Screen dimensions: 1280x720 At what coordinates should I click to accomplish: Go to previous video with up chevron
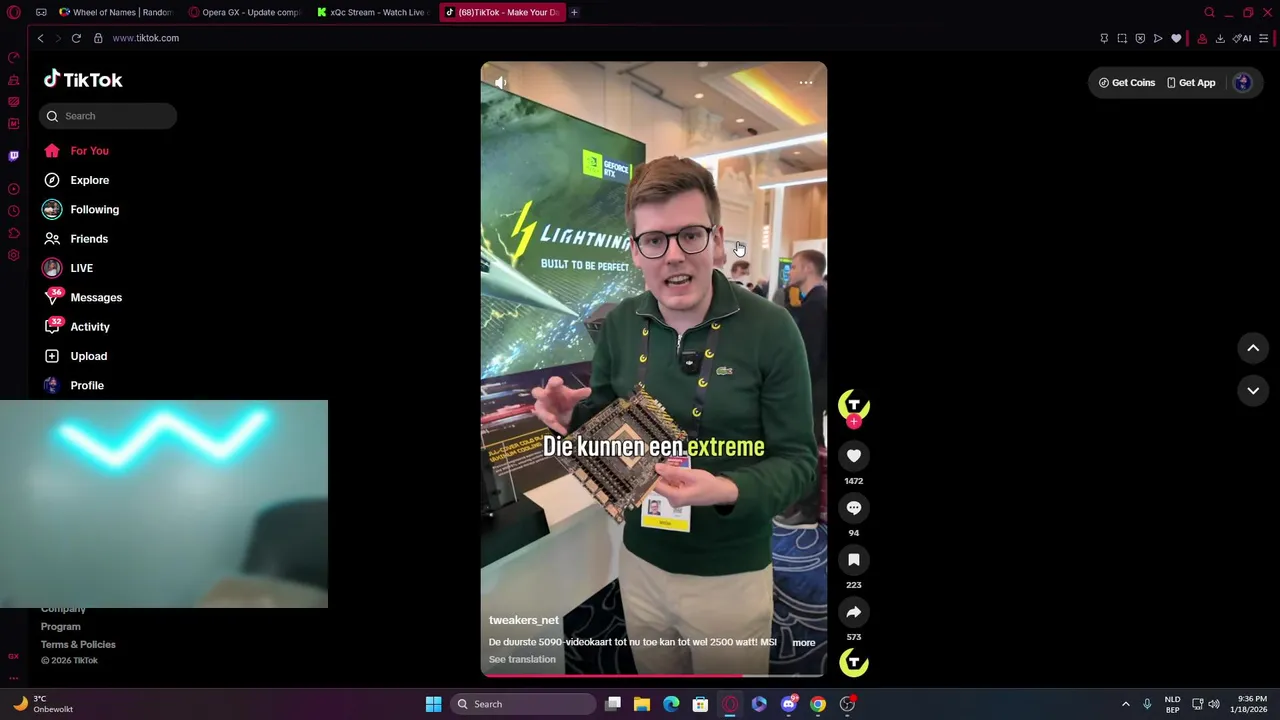pos(1253,348)
